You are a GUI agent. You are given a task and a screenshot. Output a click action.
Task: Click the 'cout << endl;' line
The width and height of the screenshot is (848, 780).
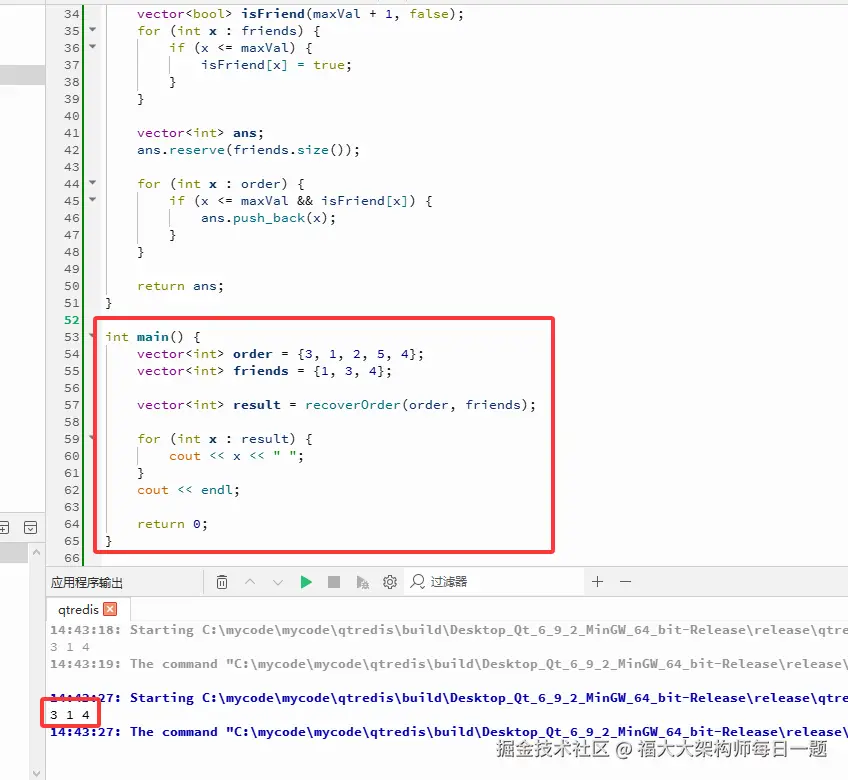[188, 490]
